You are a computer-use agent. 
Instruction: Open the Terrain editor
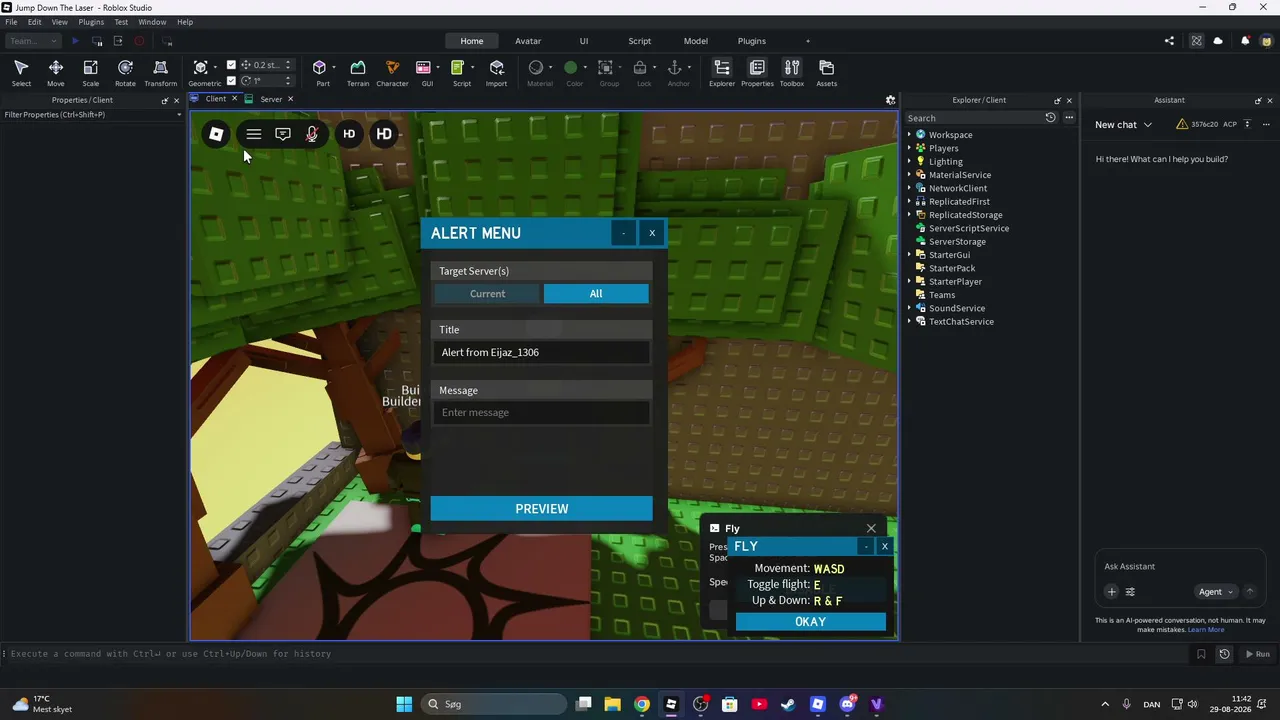358,73
